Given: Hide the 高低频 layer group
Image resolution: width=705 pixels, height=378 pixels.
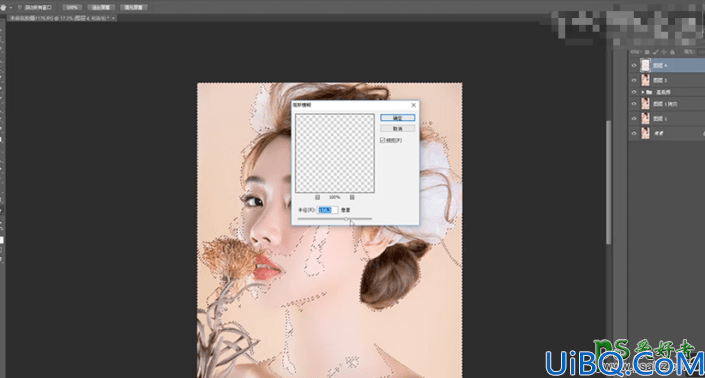Looking at the screenshot, I should point(634,92).
